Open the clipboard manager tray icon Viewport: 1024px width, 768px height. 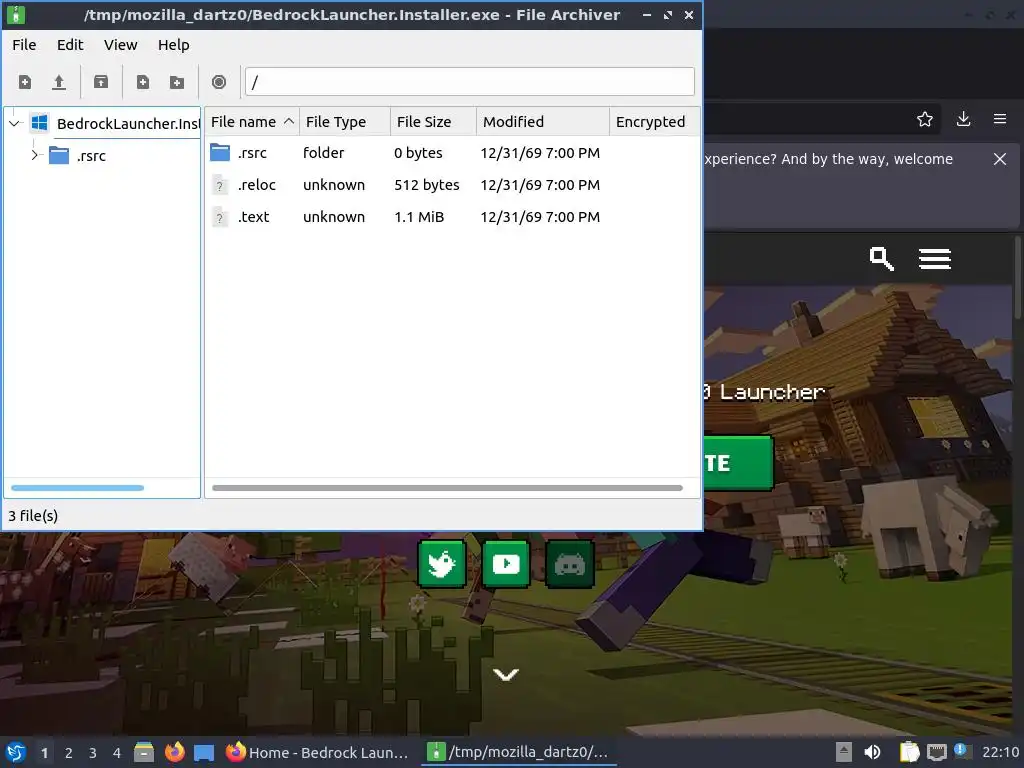click(x=909, y=752)
